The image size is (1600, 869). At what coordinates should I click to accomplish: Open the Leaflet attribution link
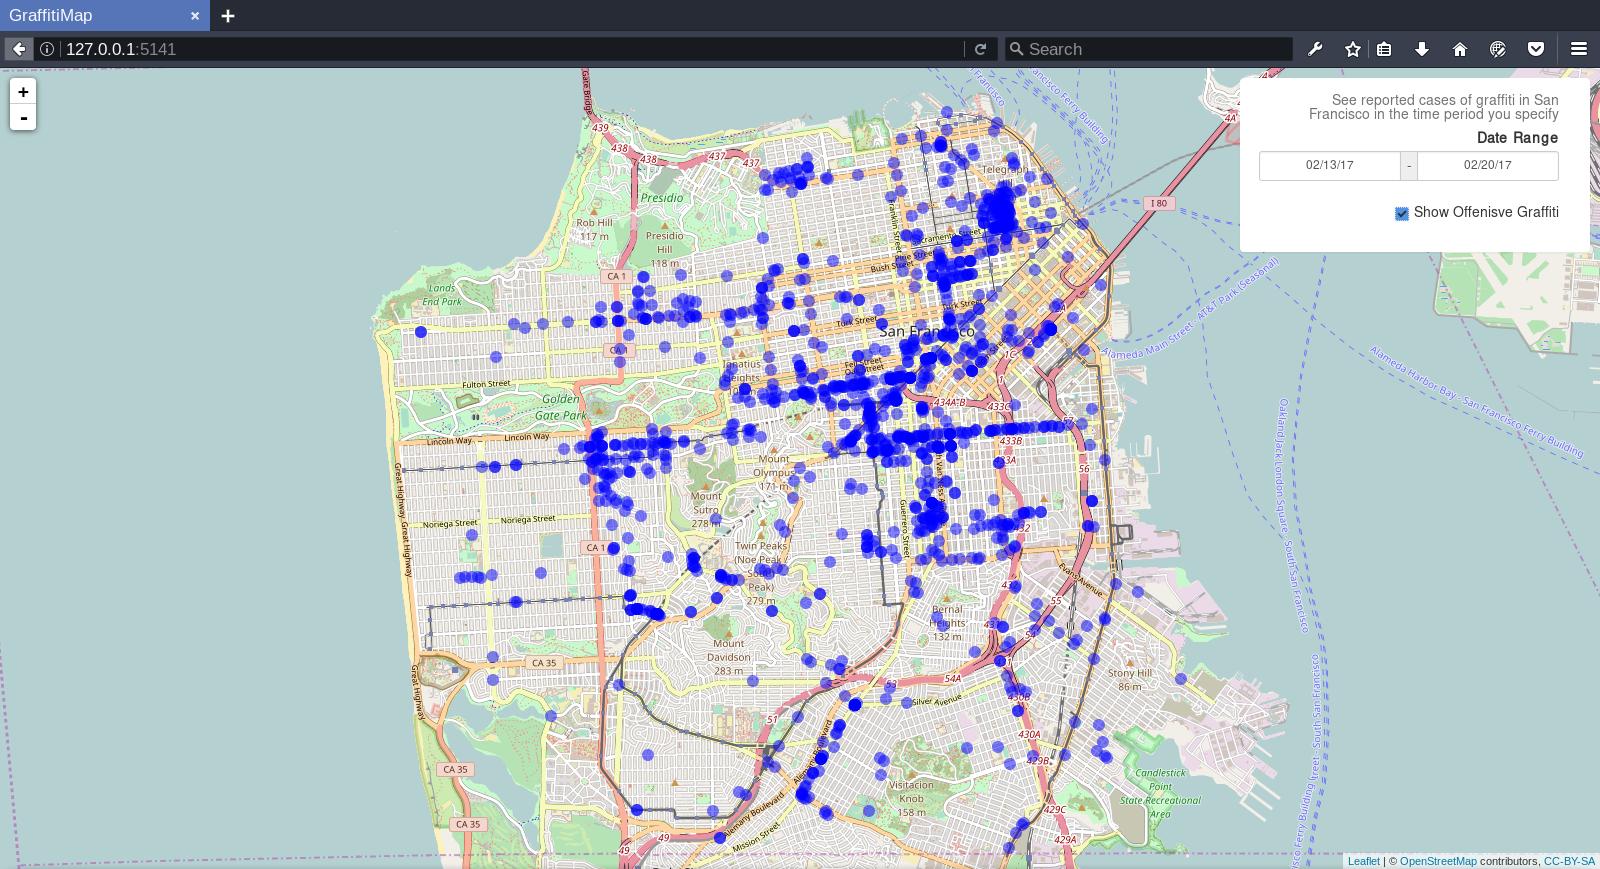coord(1363,861)
